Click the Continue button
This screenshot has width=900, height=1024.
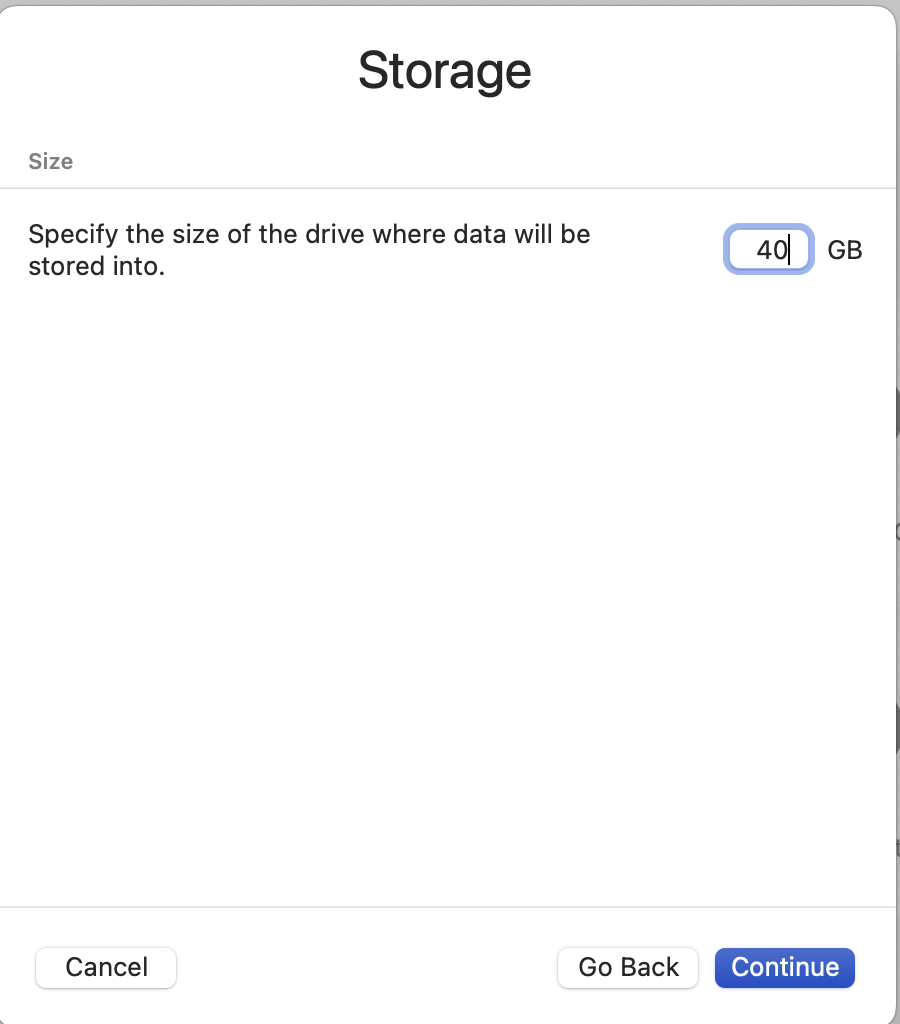tap(784, 967)
